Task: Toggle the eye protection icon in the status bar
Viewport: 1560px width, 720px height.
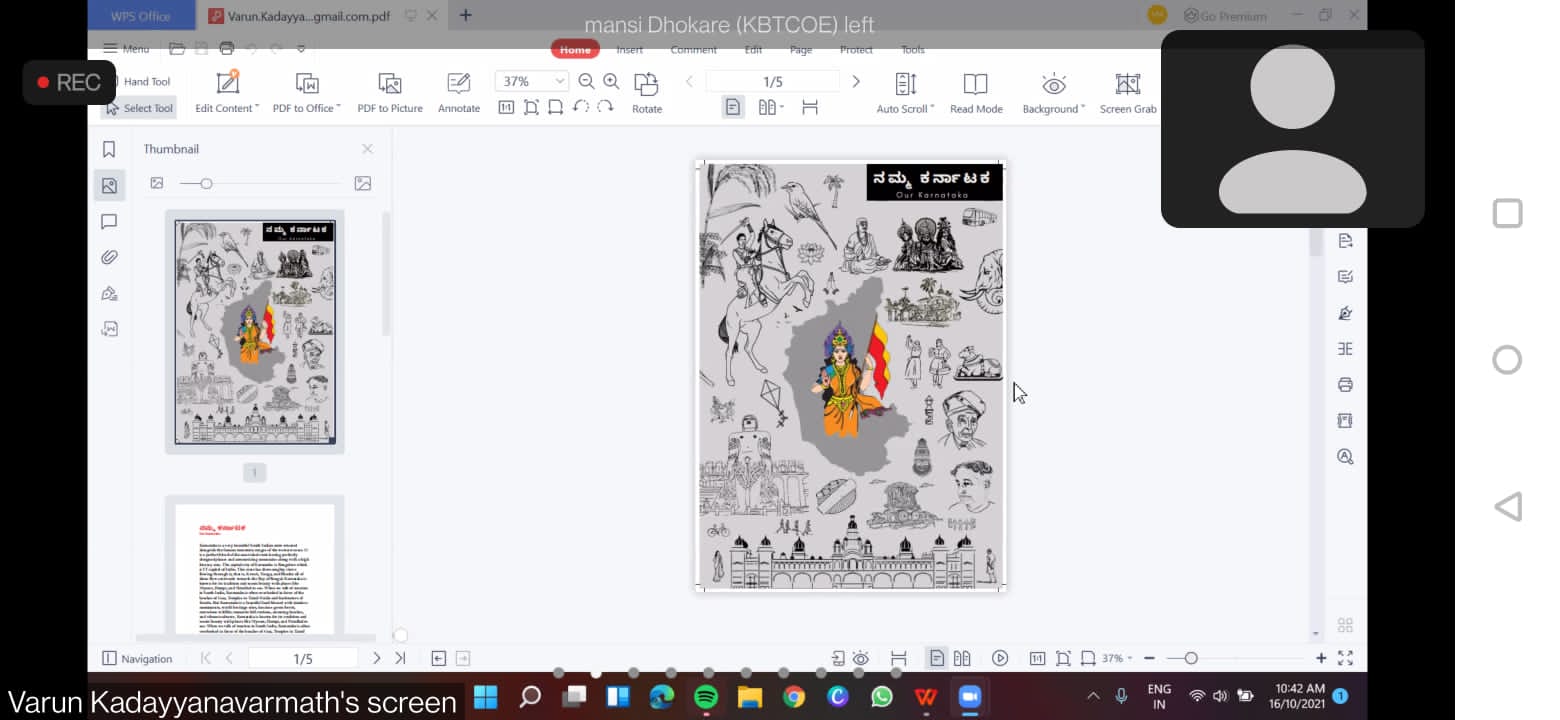Action: [860, 658]
